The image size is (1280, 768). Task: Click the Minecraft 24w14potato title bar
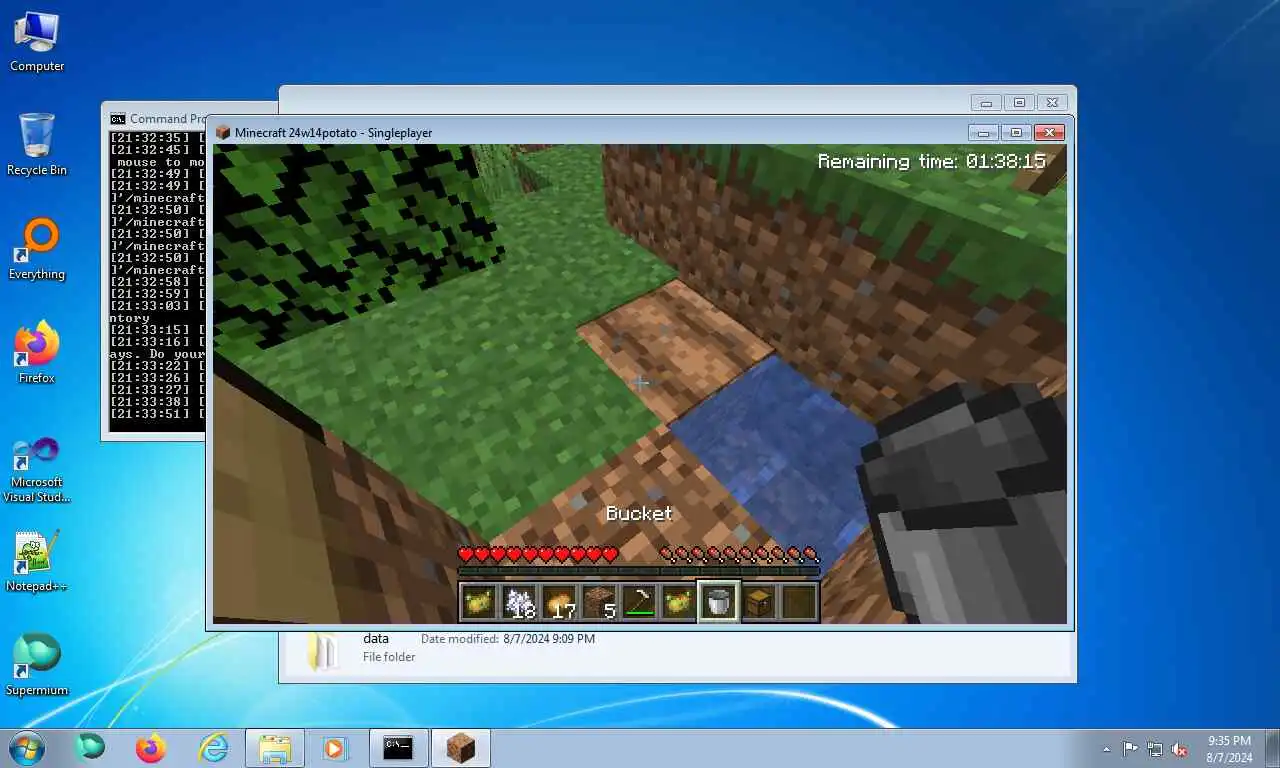(590, 132)
